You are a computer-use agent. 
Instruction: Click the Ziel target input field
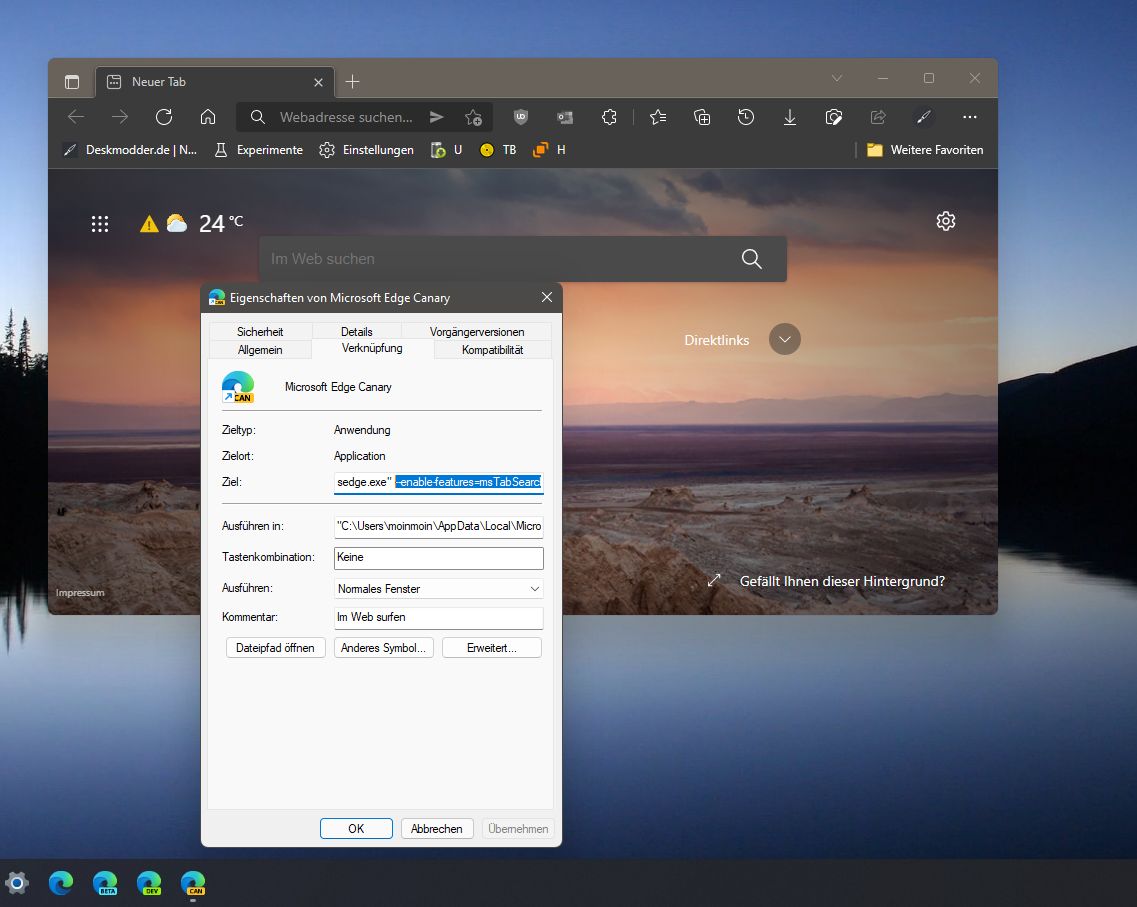439,482
